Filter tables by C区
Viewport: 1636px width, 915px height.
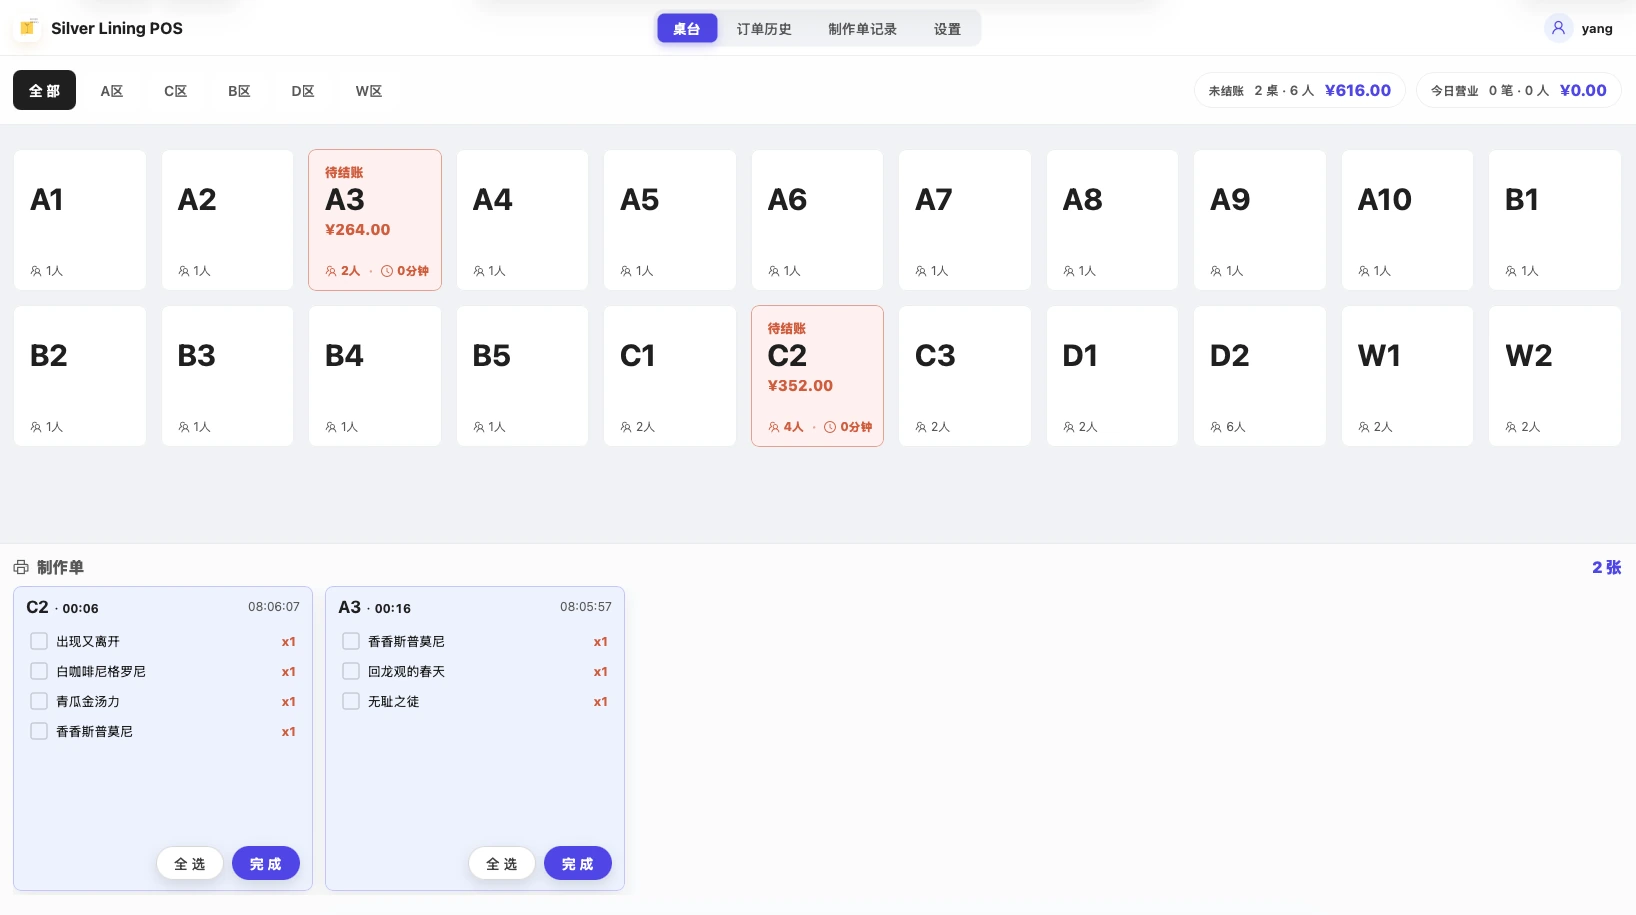tap(176, 90)
